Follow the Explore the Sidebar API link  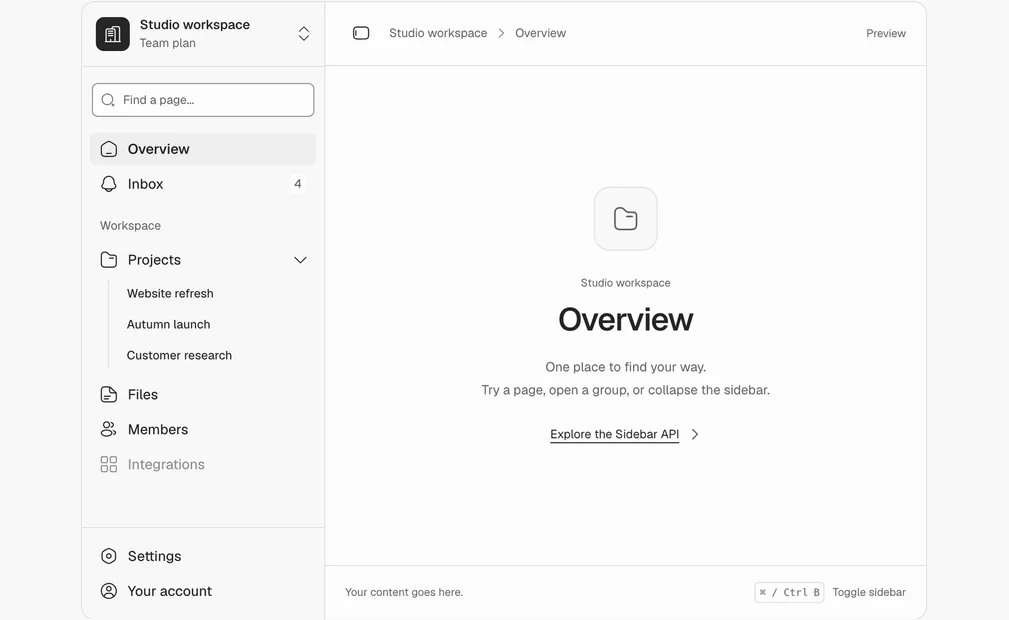pyautogui.click(x=615, y=435)
